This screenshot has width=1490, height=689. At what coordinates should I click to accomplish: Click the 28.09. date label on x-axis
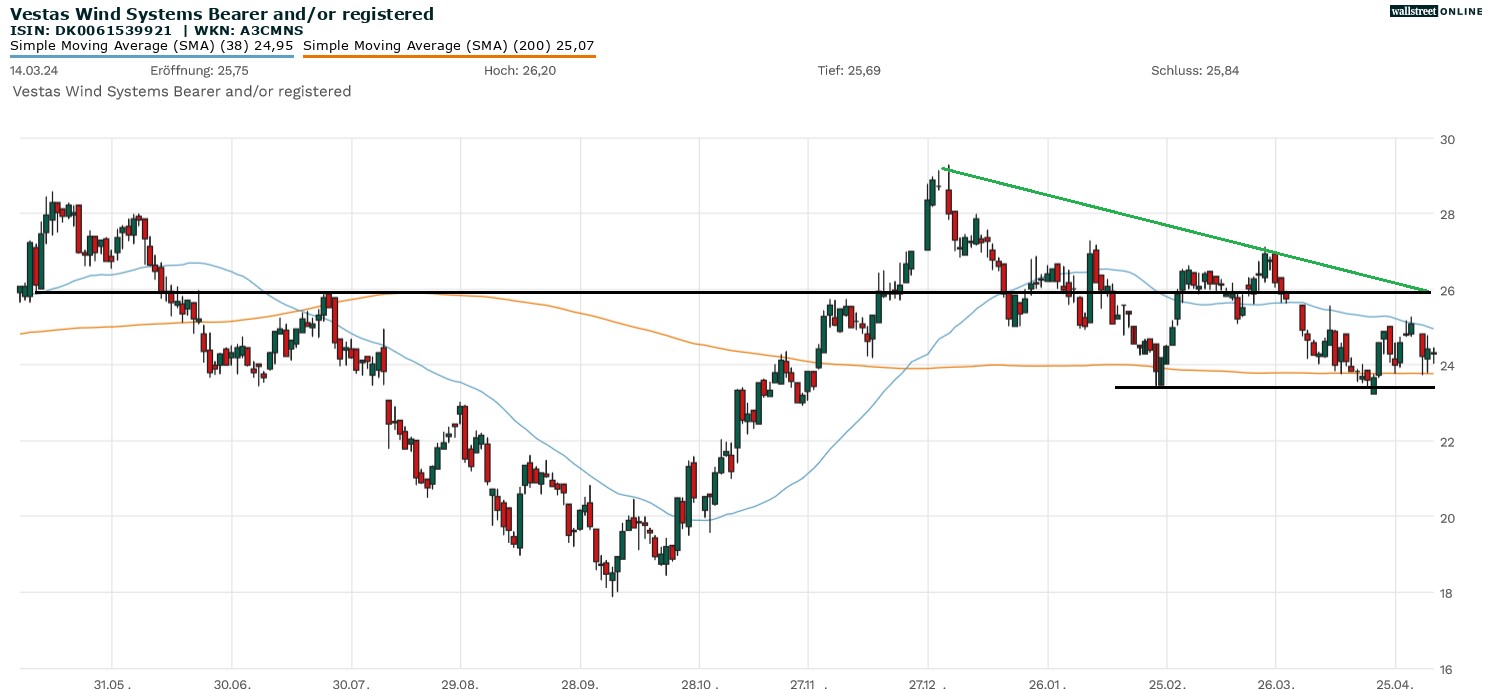pyautogui.click(x=580, y=685)
